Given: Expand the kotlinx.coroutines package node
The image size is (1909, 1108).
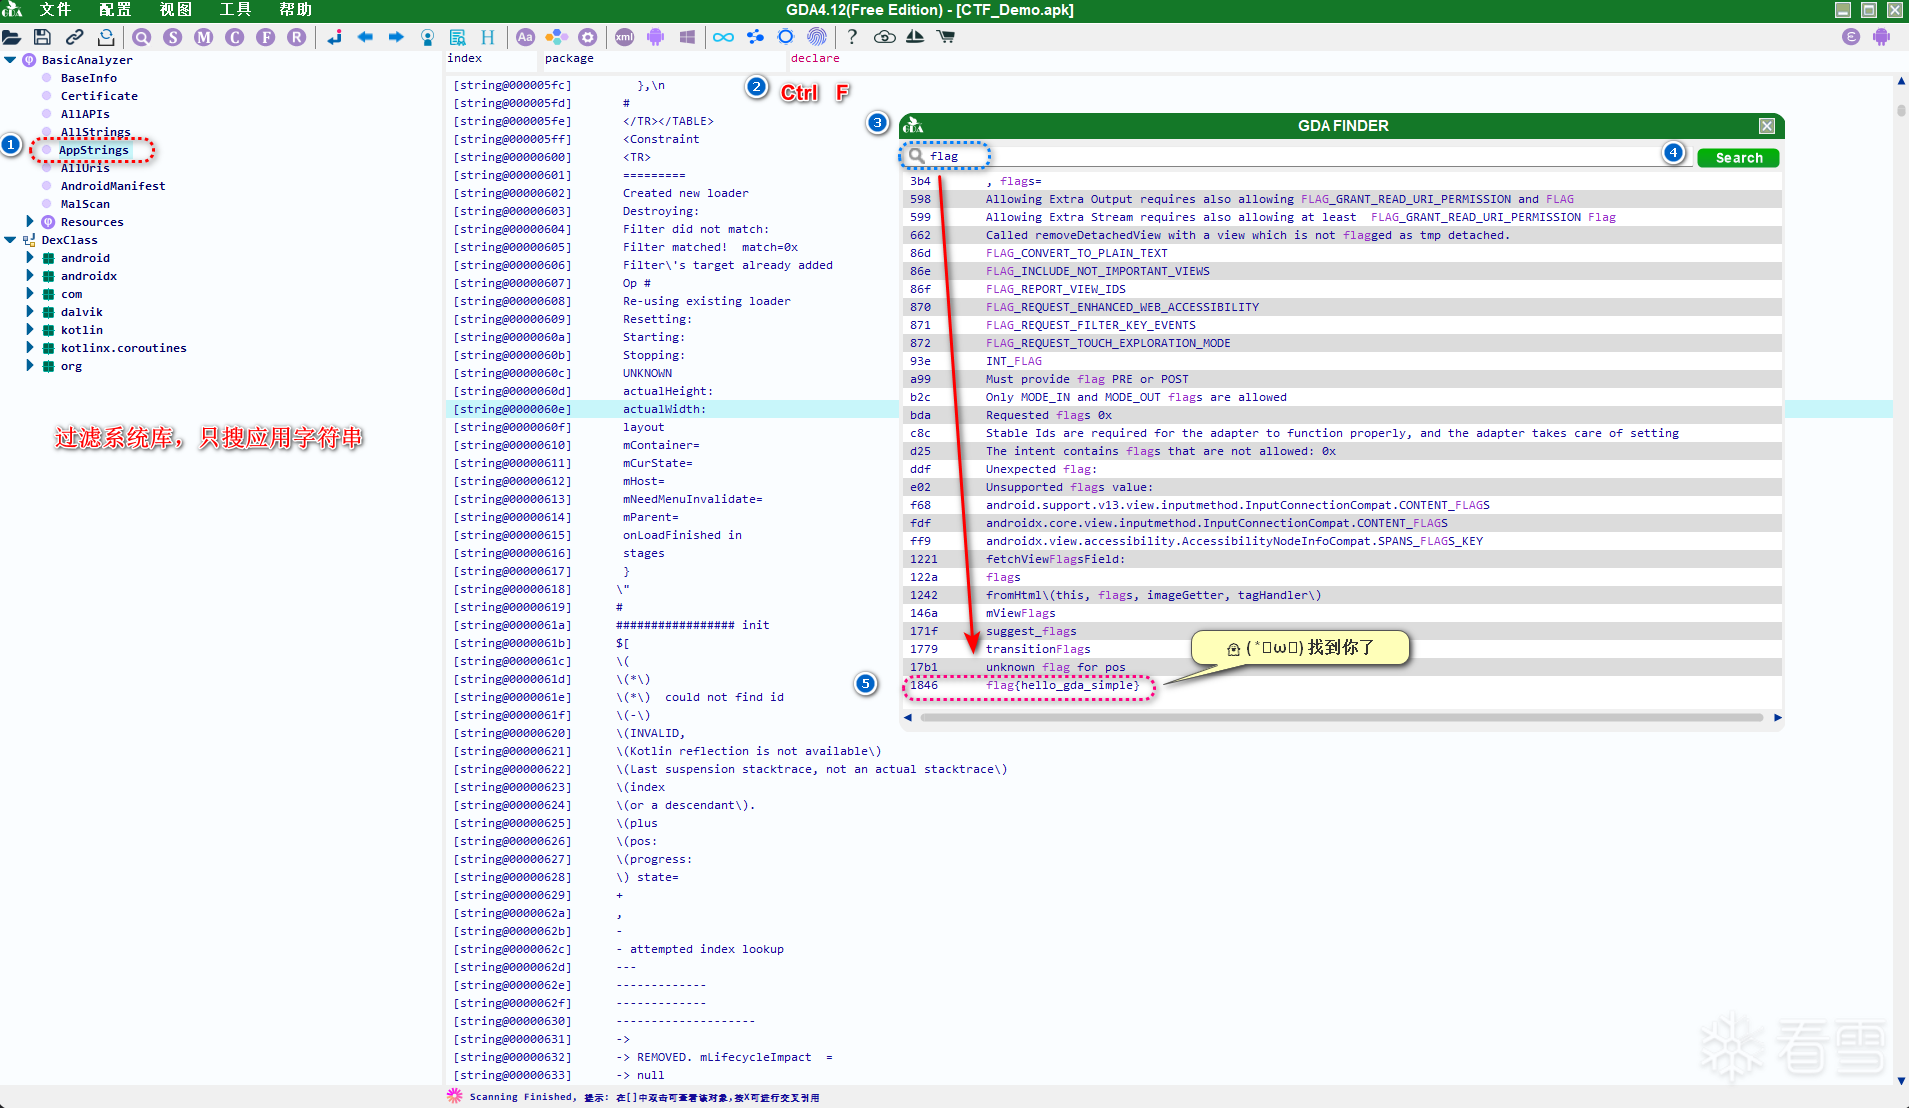Looking at the screenshot, I should point(29,348).
